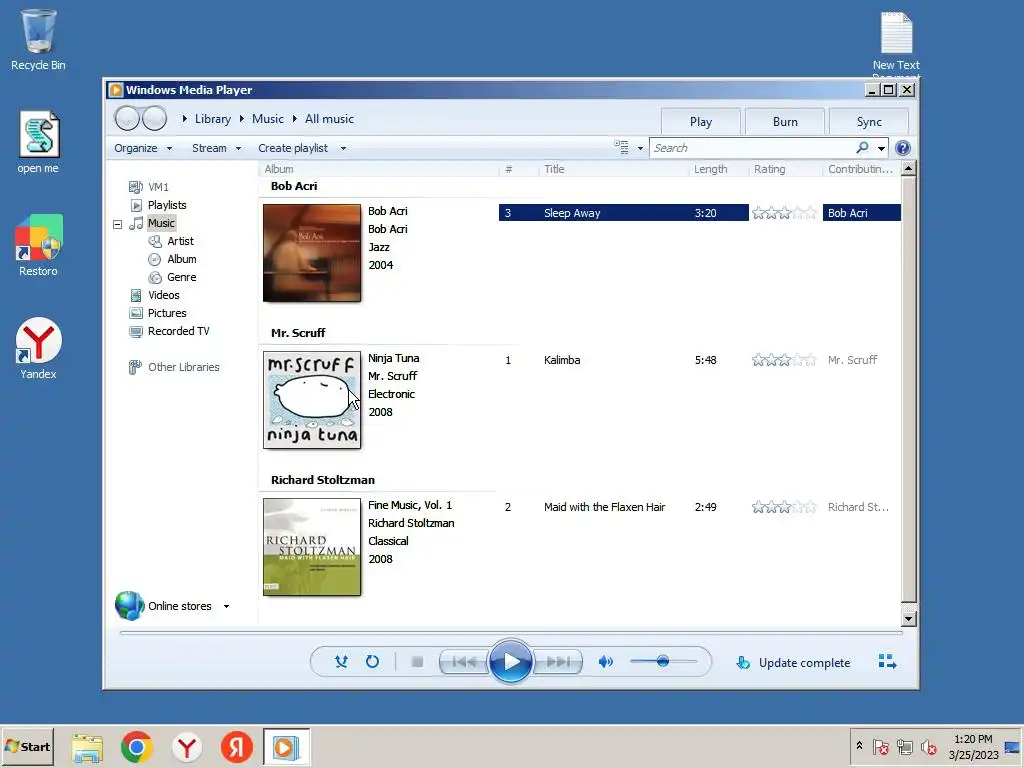The height and width of the screenshot is (768, 1024).
Task: Click the View options icon
Action: point(621,148)
